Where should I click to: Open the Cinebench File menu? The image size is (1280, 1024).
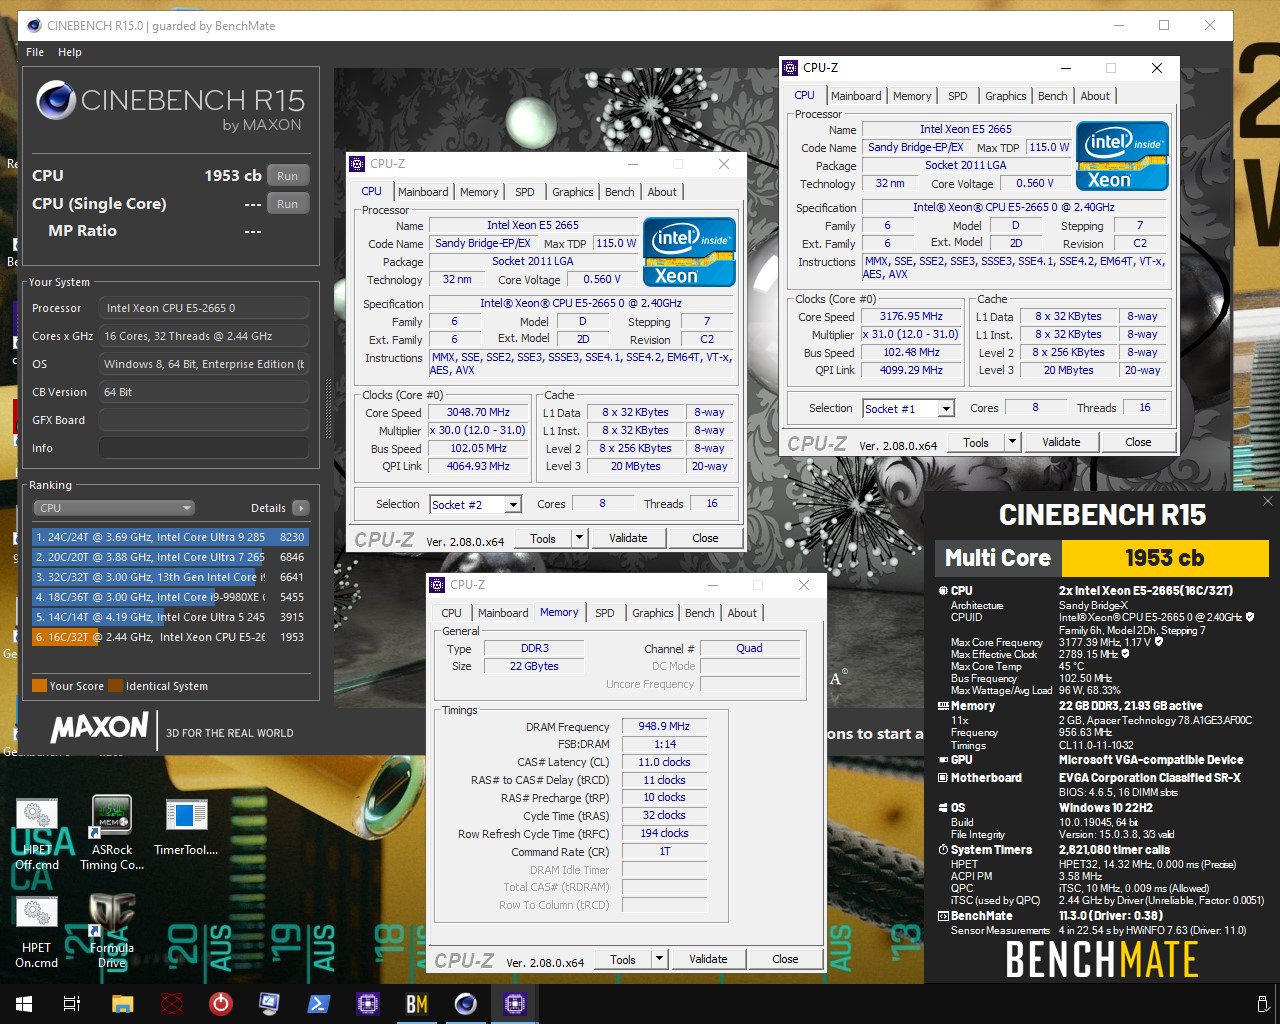tap(35, 52)
